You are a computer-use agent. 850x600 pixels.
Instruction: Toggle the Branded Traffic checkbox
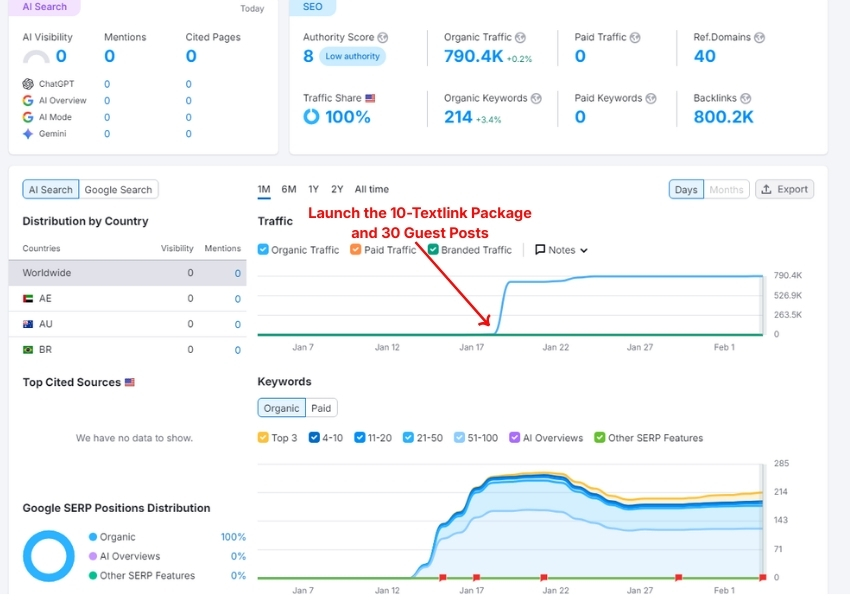point(434,250)
